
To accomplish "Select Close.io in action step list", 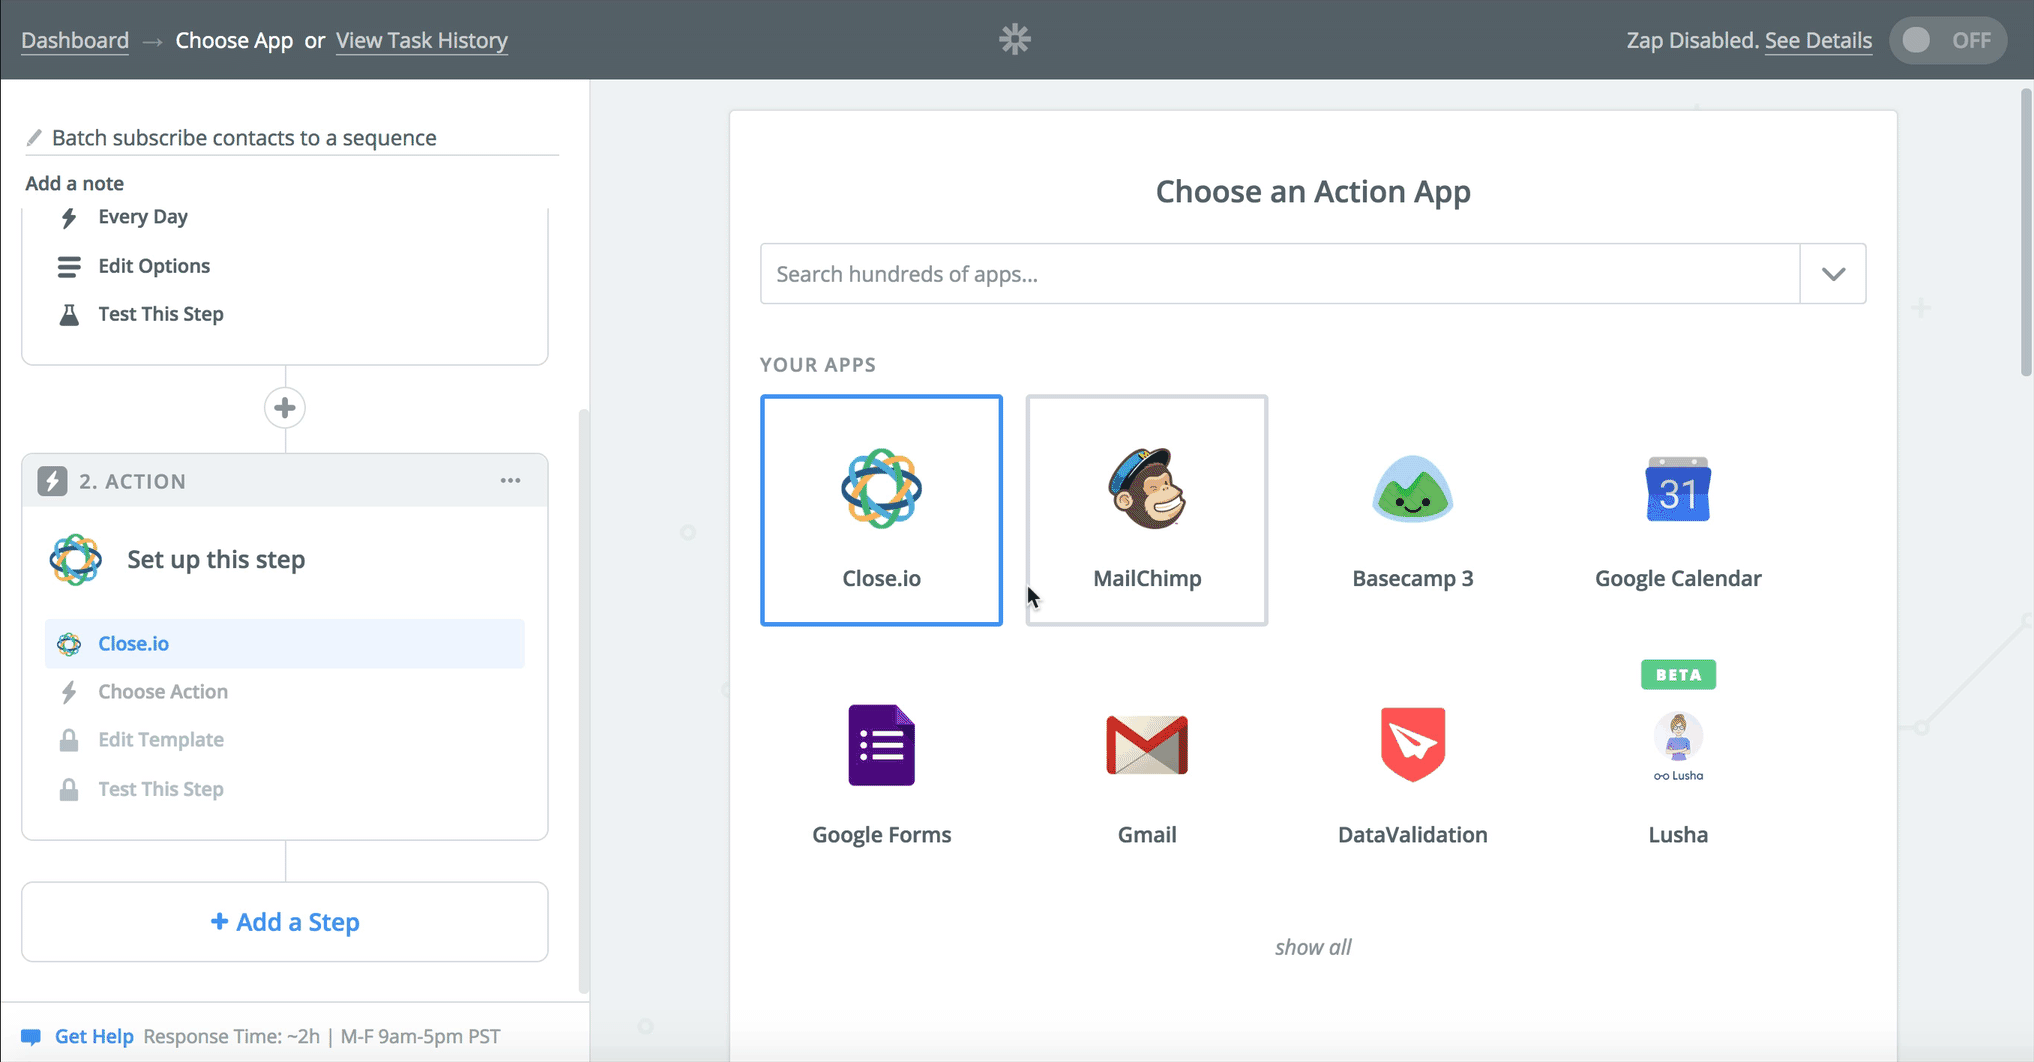I will (x=285, y=644).
